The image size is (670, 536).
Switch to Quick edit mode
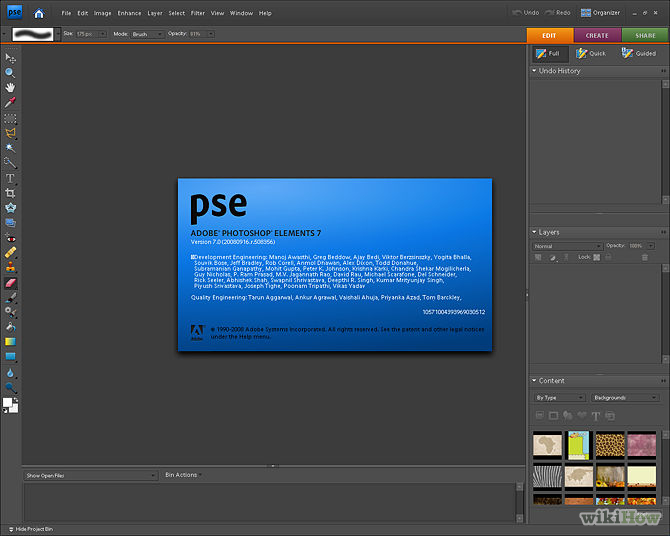591,53
